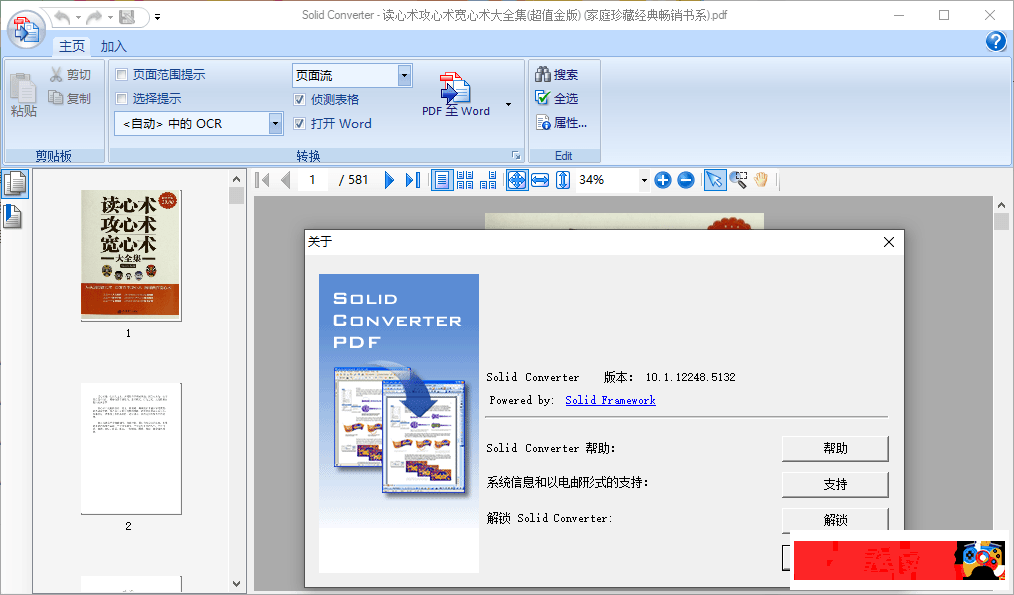
Task: Go to the next page arrow
Action: click(x=390, y=180)
